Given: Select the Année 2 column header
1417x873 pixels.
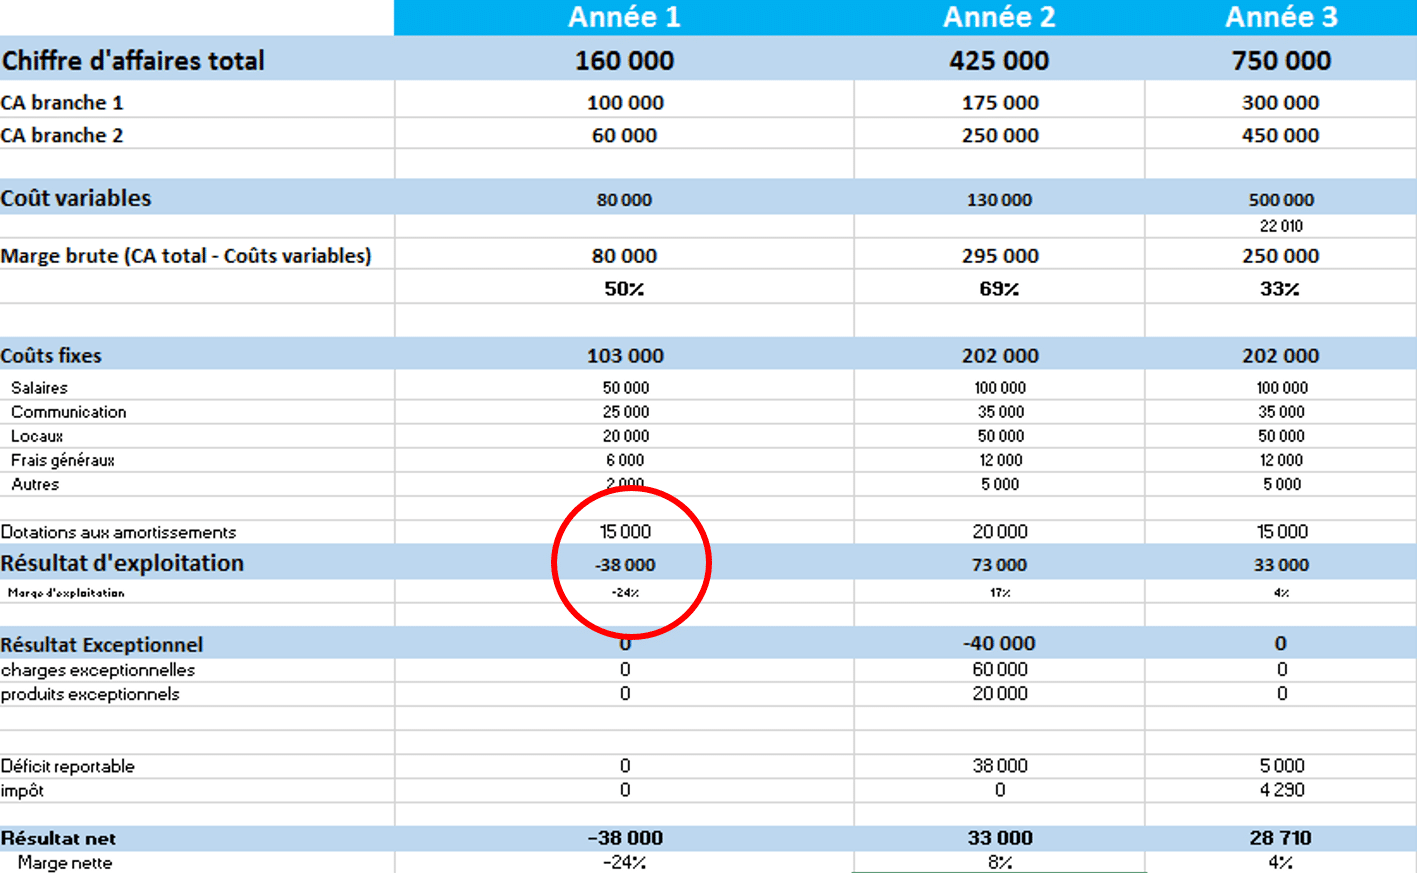Looking at the screenshot, I should pyautogui.click(x=999, y=17).
